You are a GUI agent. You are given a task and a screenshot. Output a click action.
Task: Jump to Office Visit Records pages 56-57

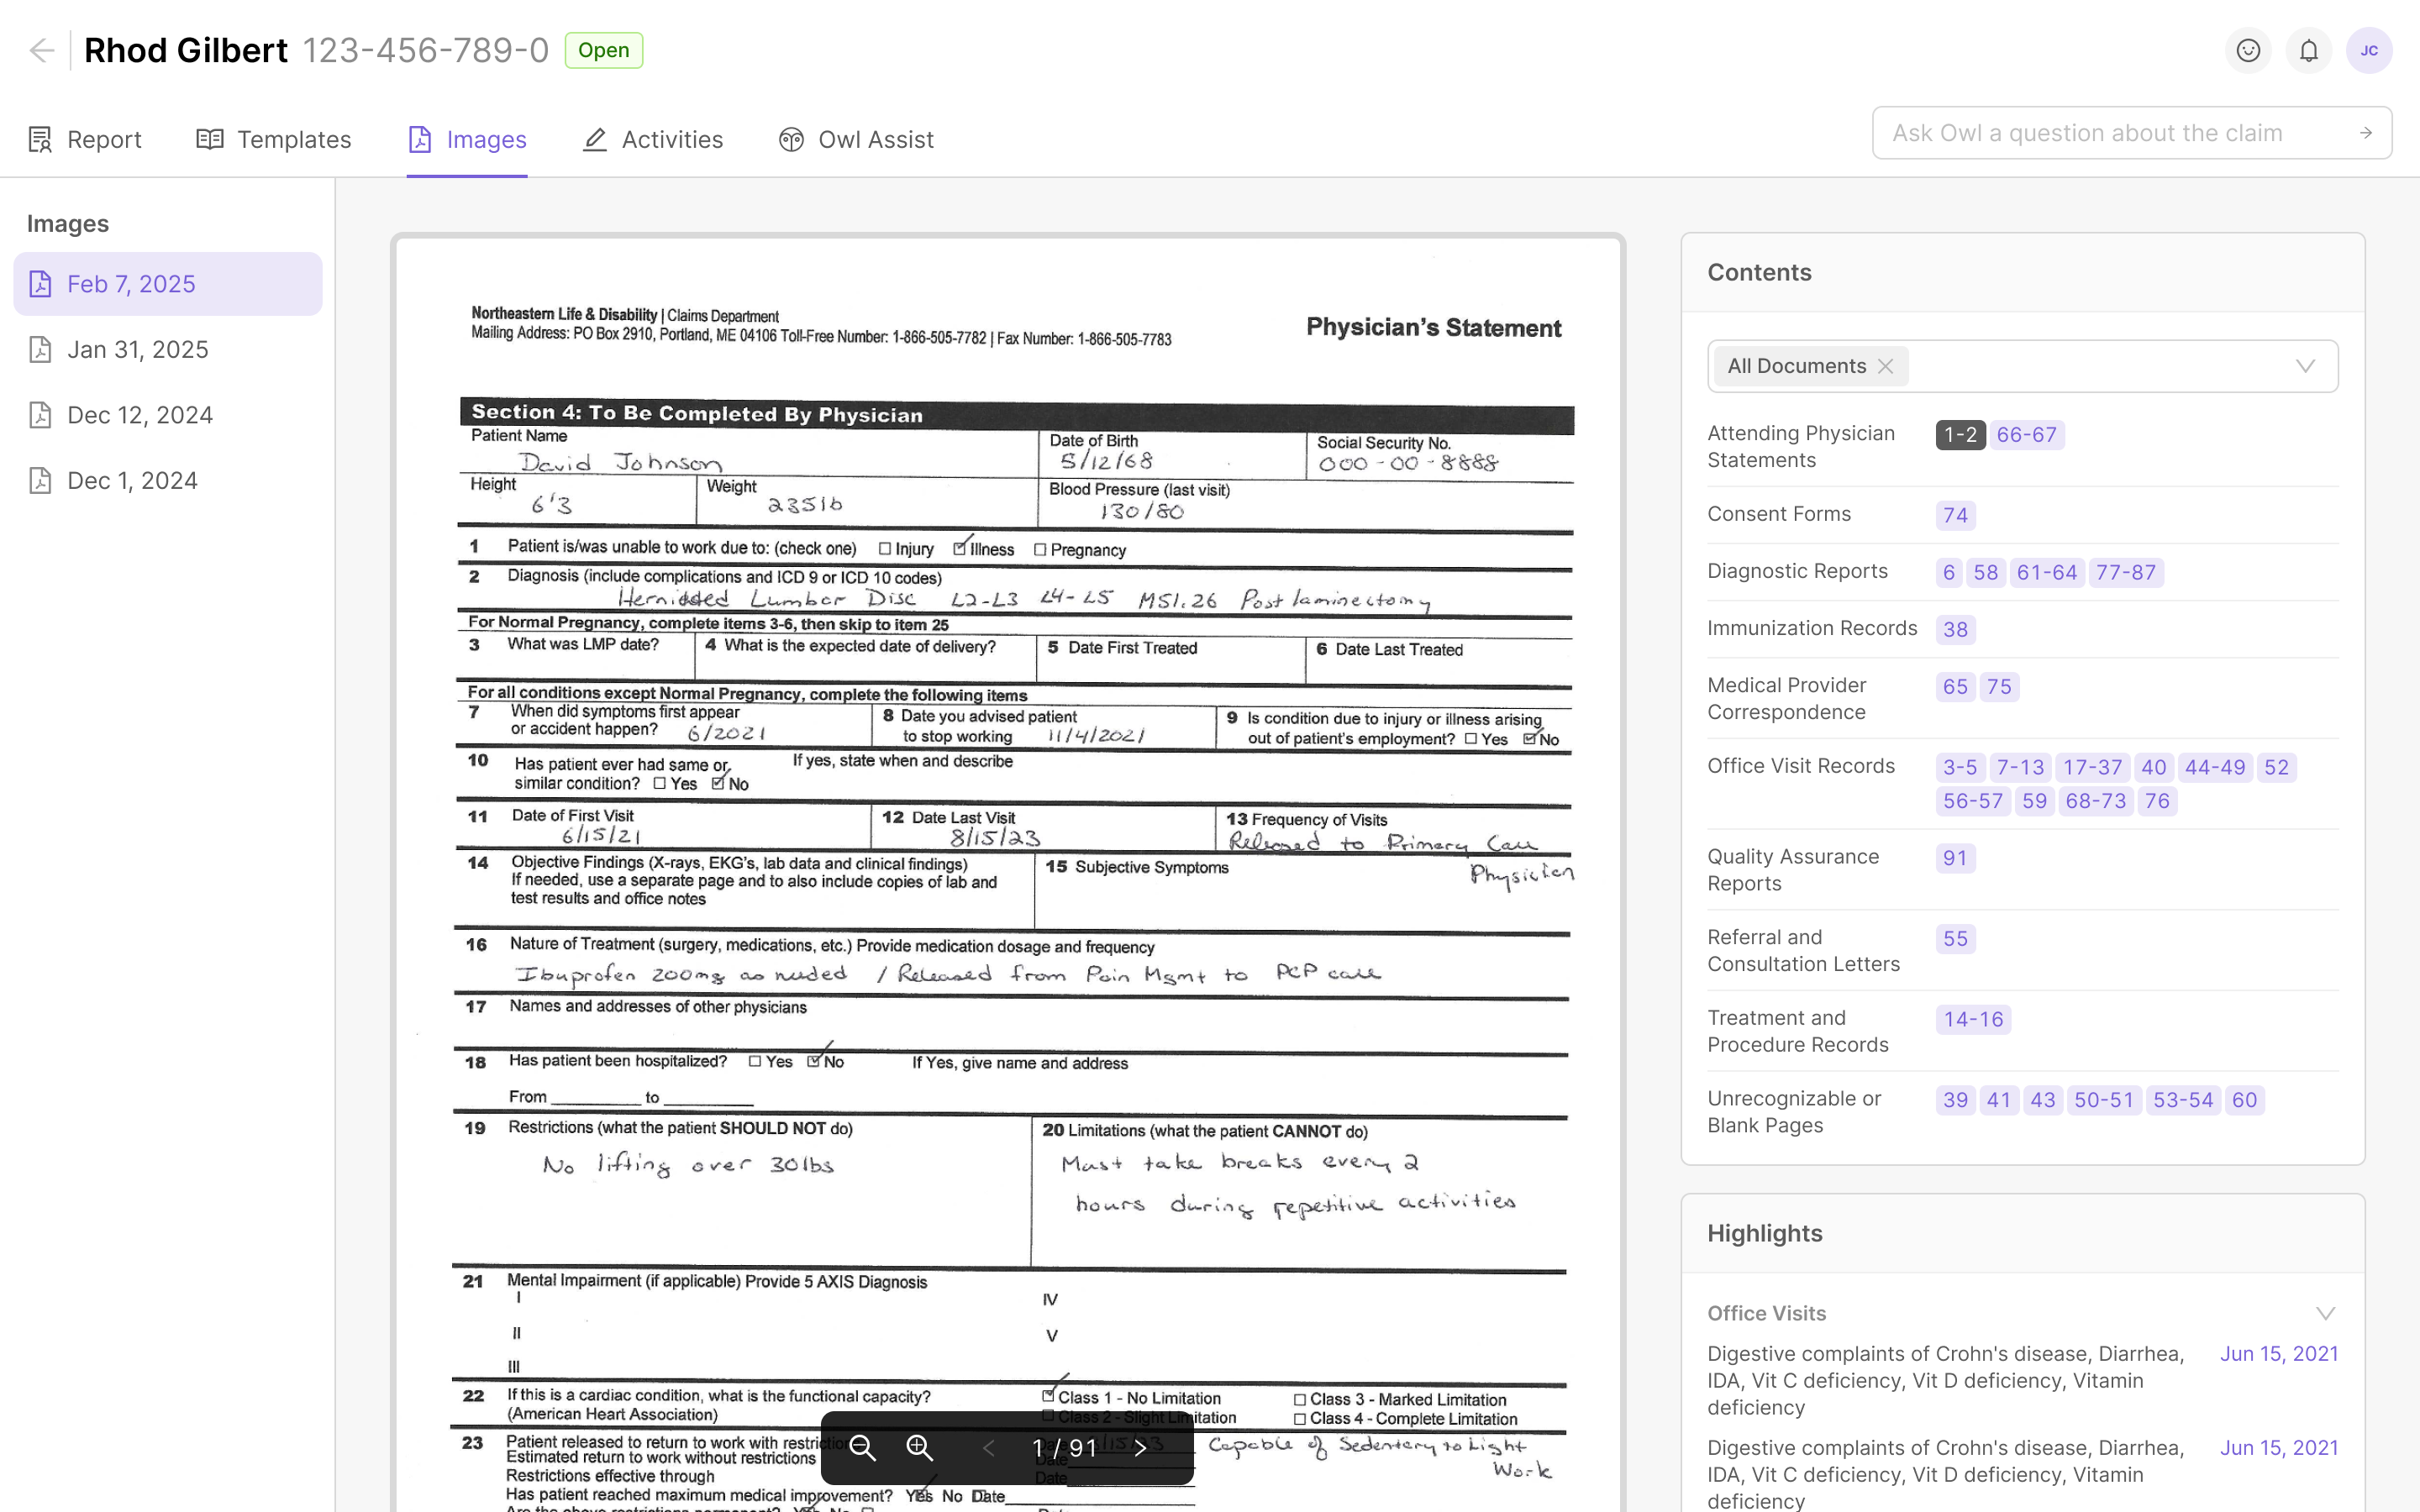click(x=1972, y=802)
